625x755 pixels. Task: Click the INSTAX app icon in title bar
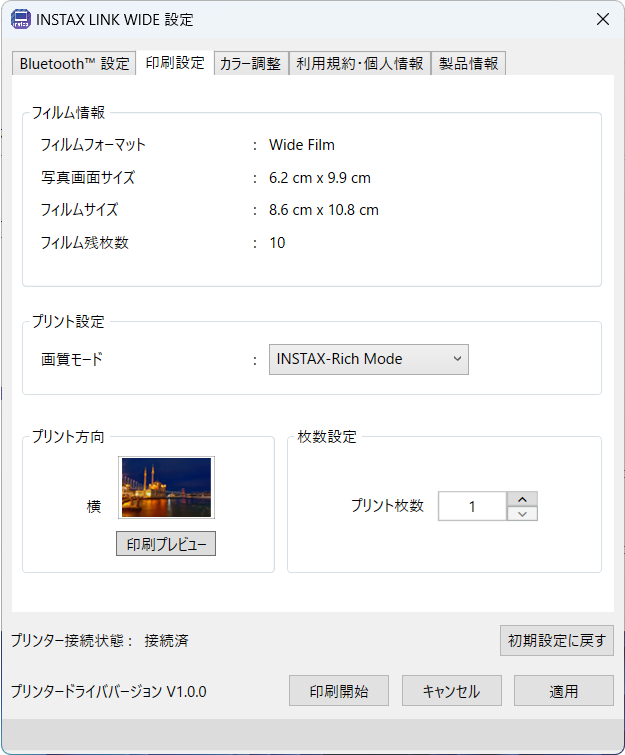[x=21, y=20]
